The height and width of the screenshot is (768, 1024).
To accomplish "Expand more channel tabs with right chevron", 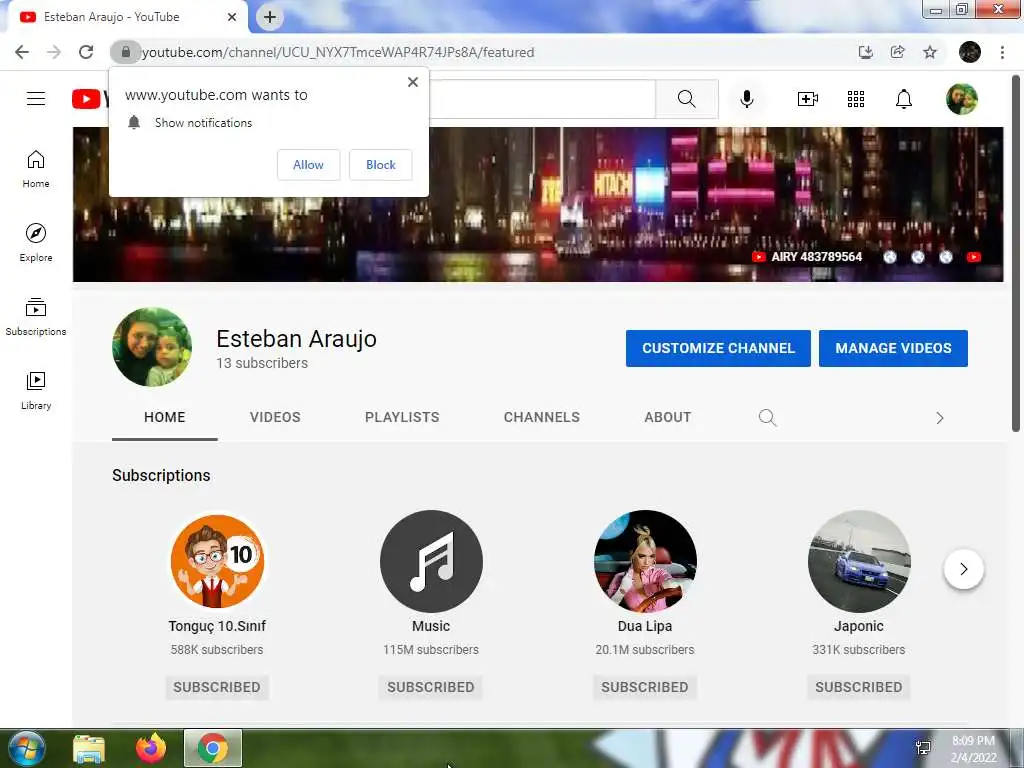I will tap(940, 418).
